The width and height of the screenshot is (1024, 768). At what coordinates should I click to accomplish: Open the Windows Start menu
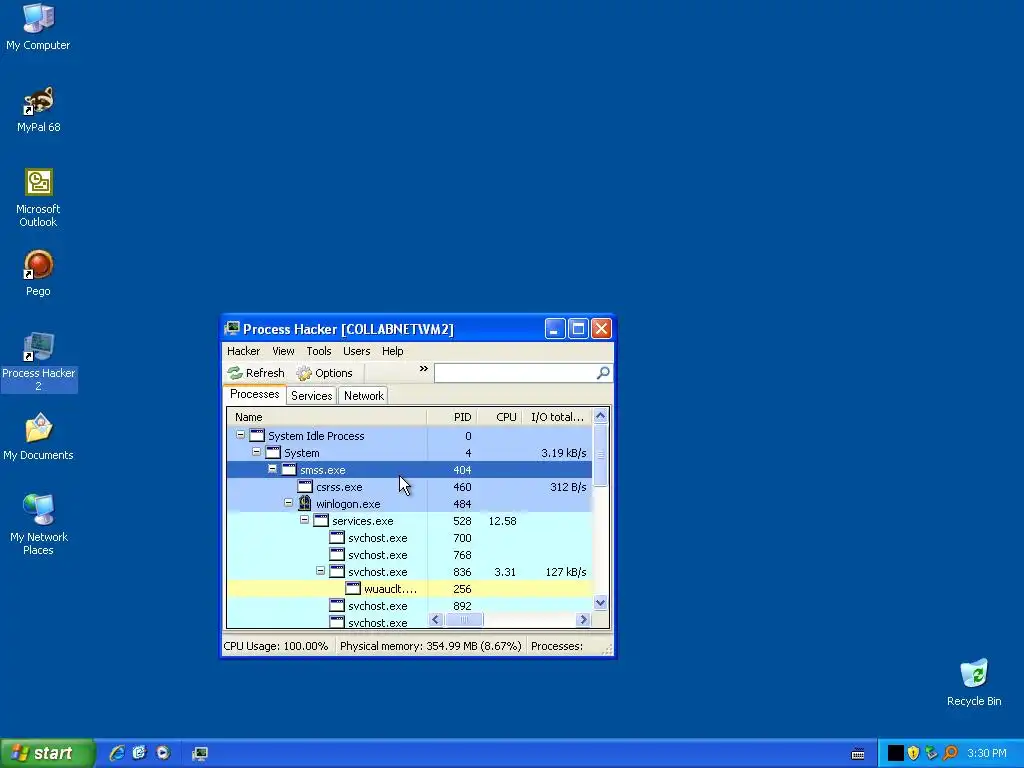47,753
